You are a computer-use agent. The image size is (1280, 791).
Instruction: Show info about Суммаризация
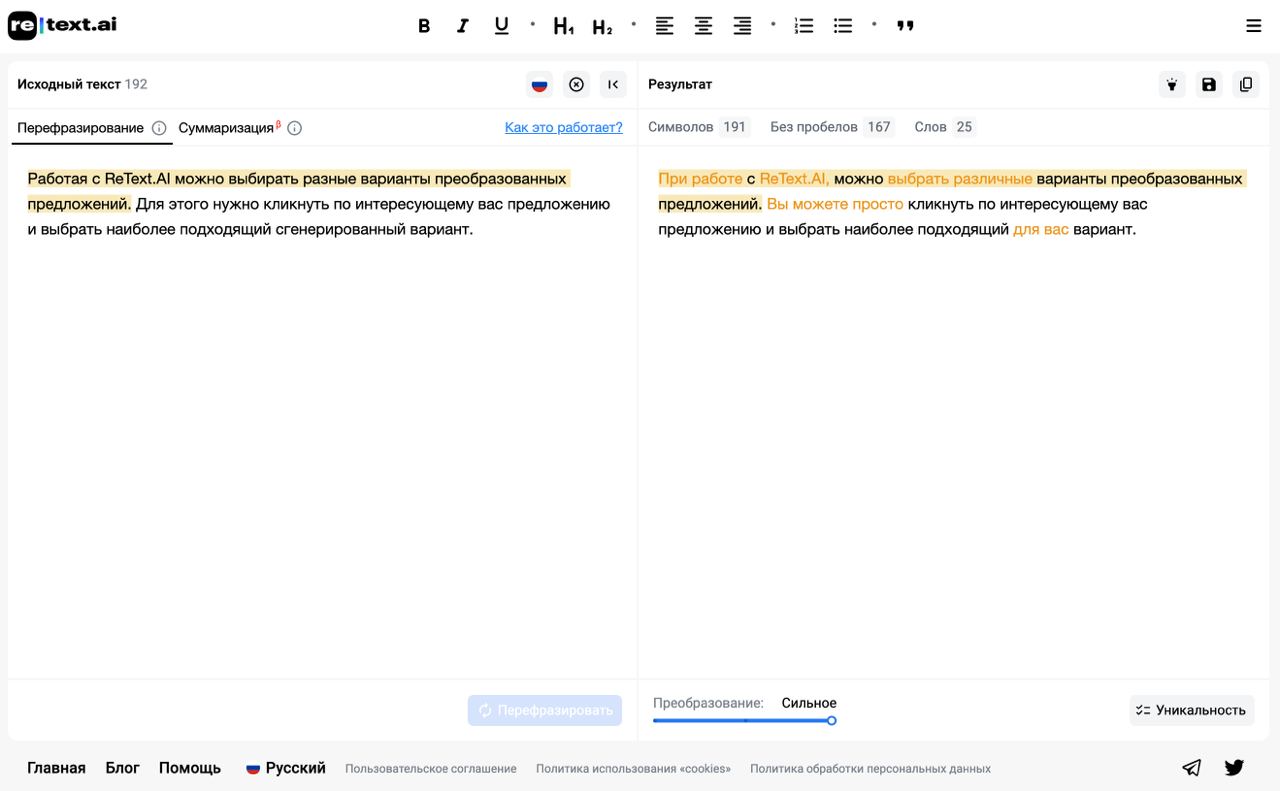pos(295,128)
